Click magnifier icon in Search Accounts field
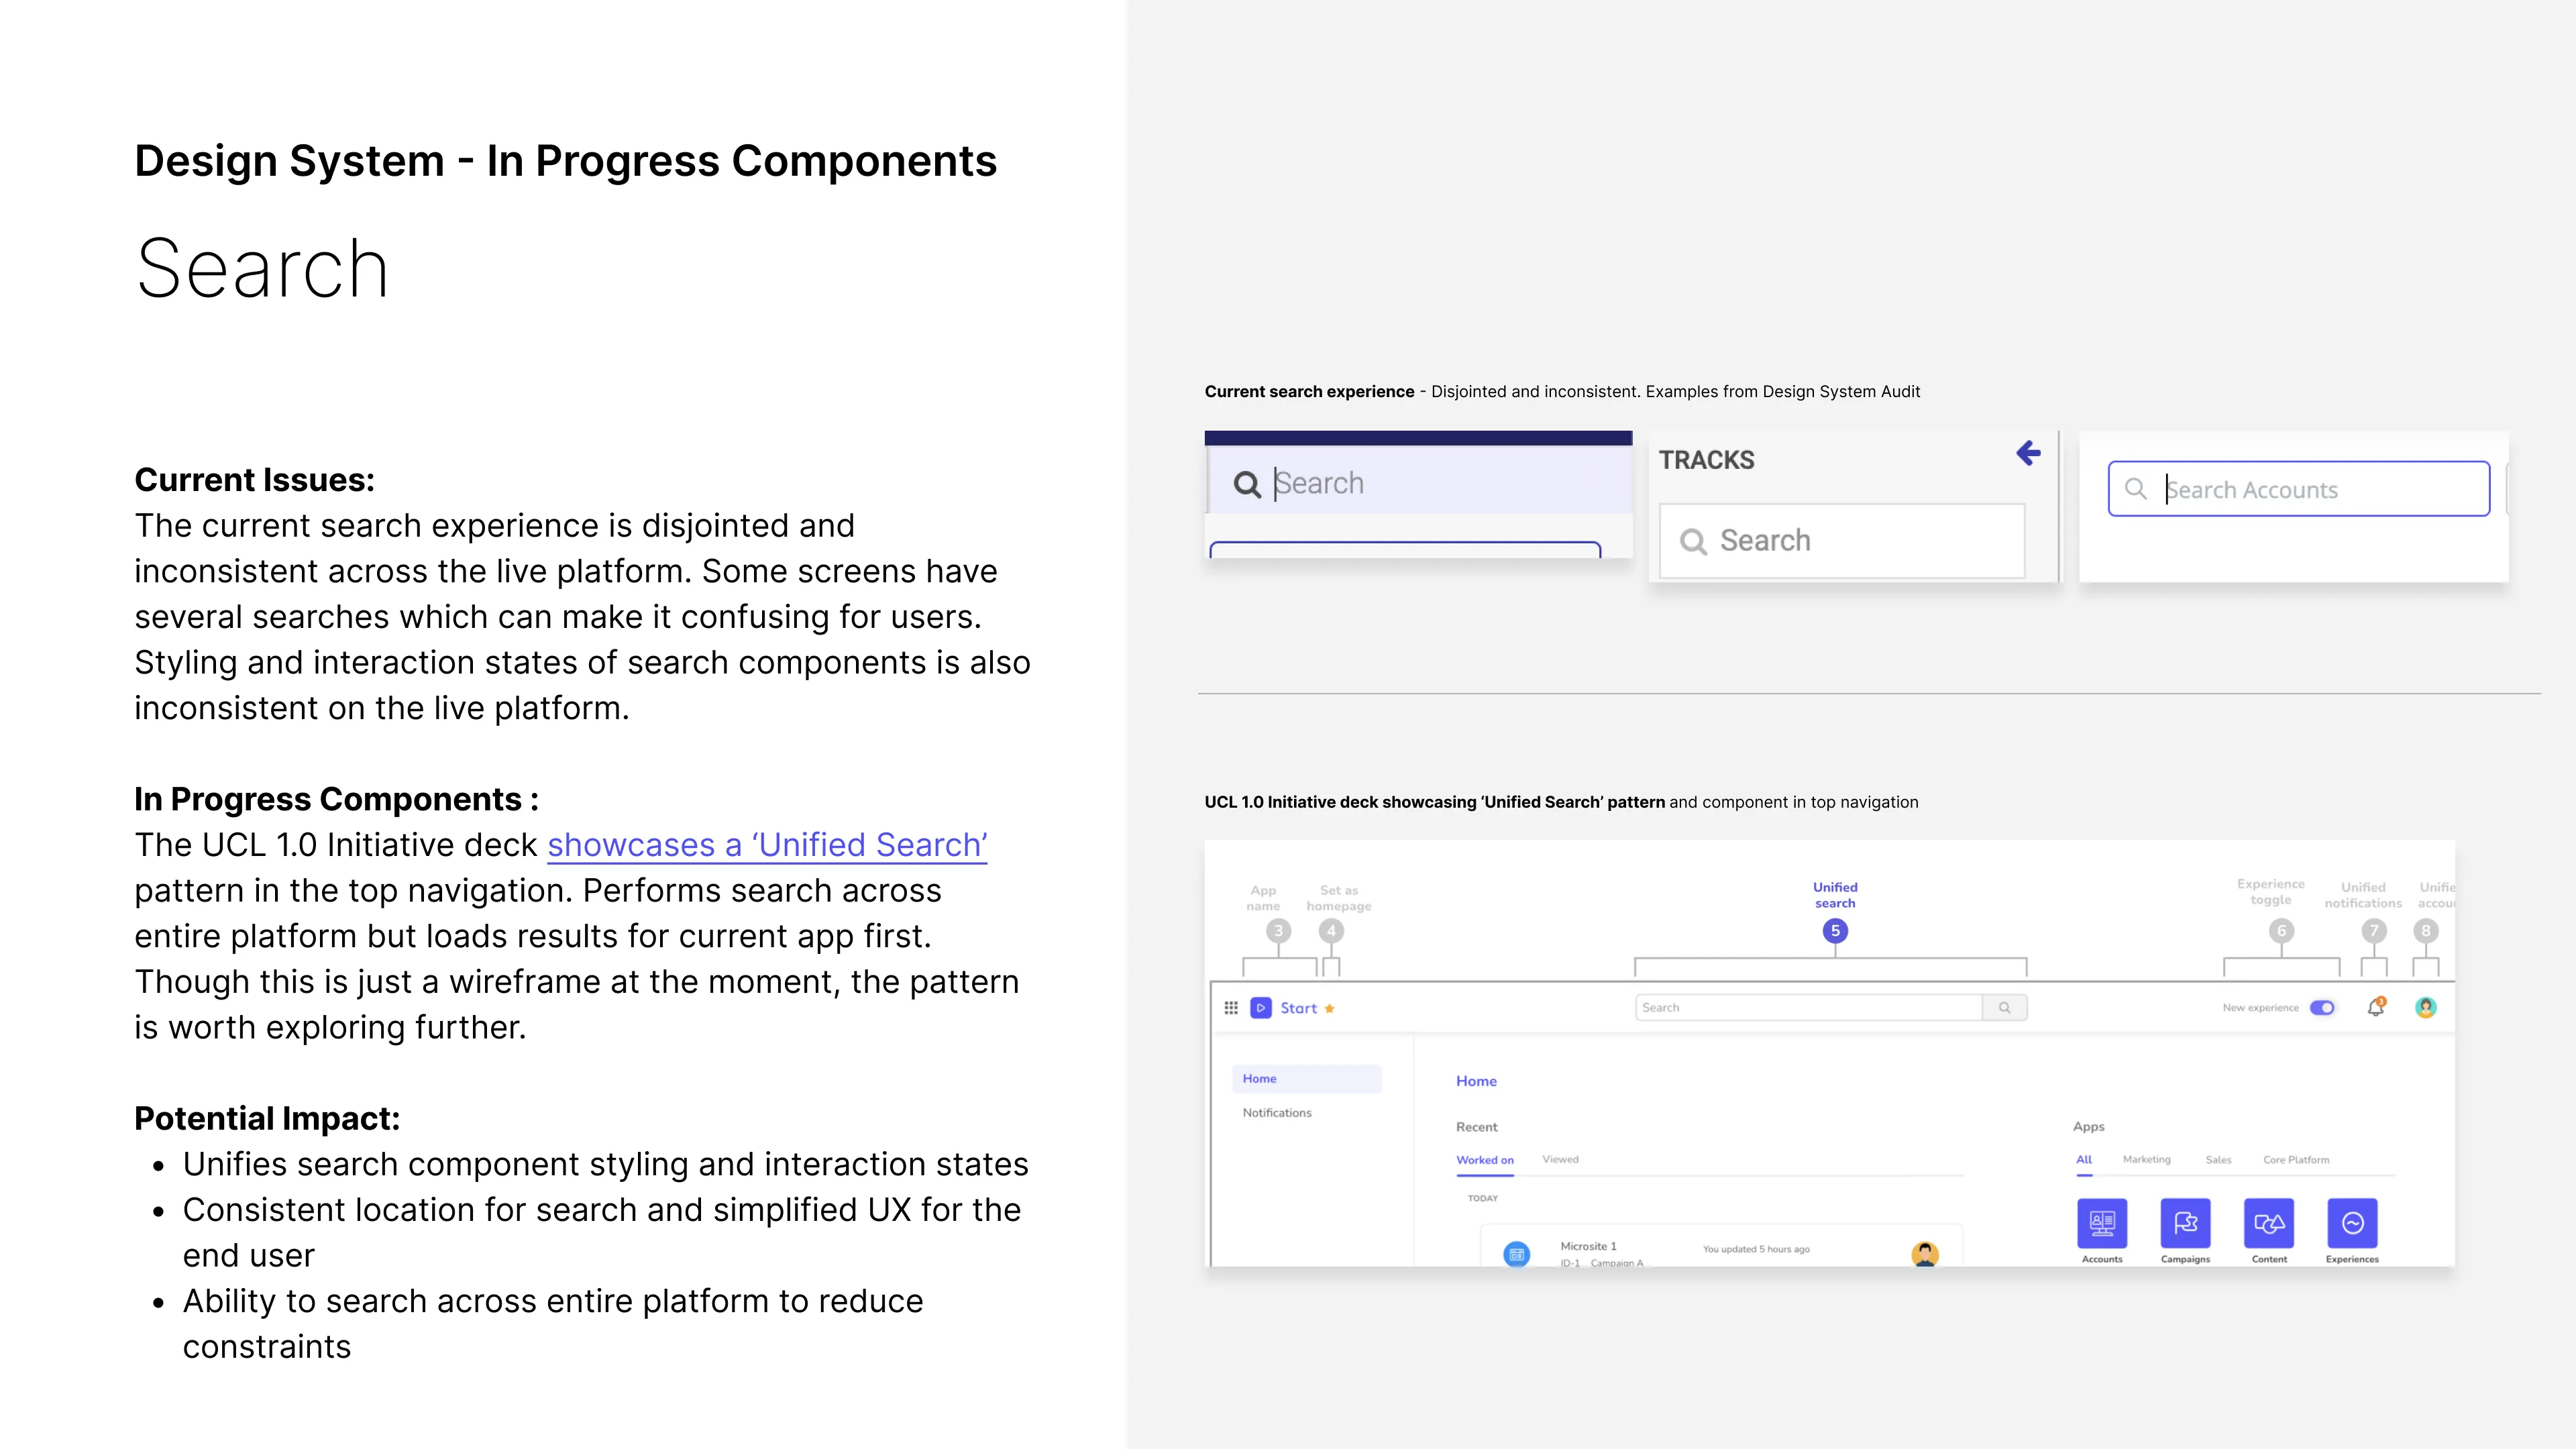The width and height of the screenshot is (2576, 1449). (2135, 489)
